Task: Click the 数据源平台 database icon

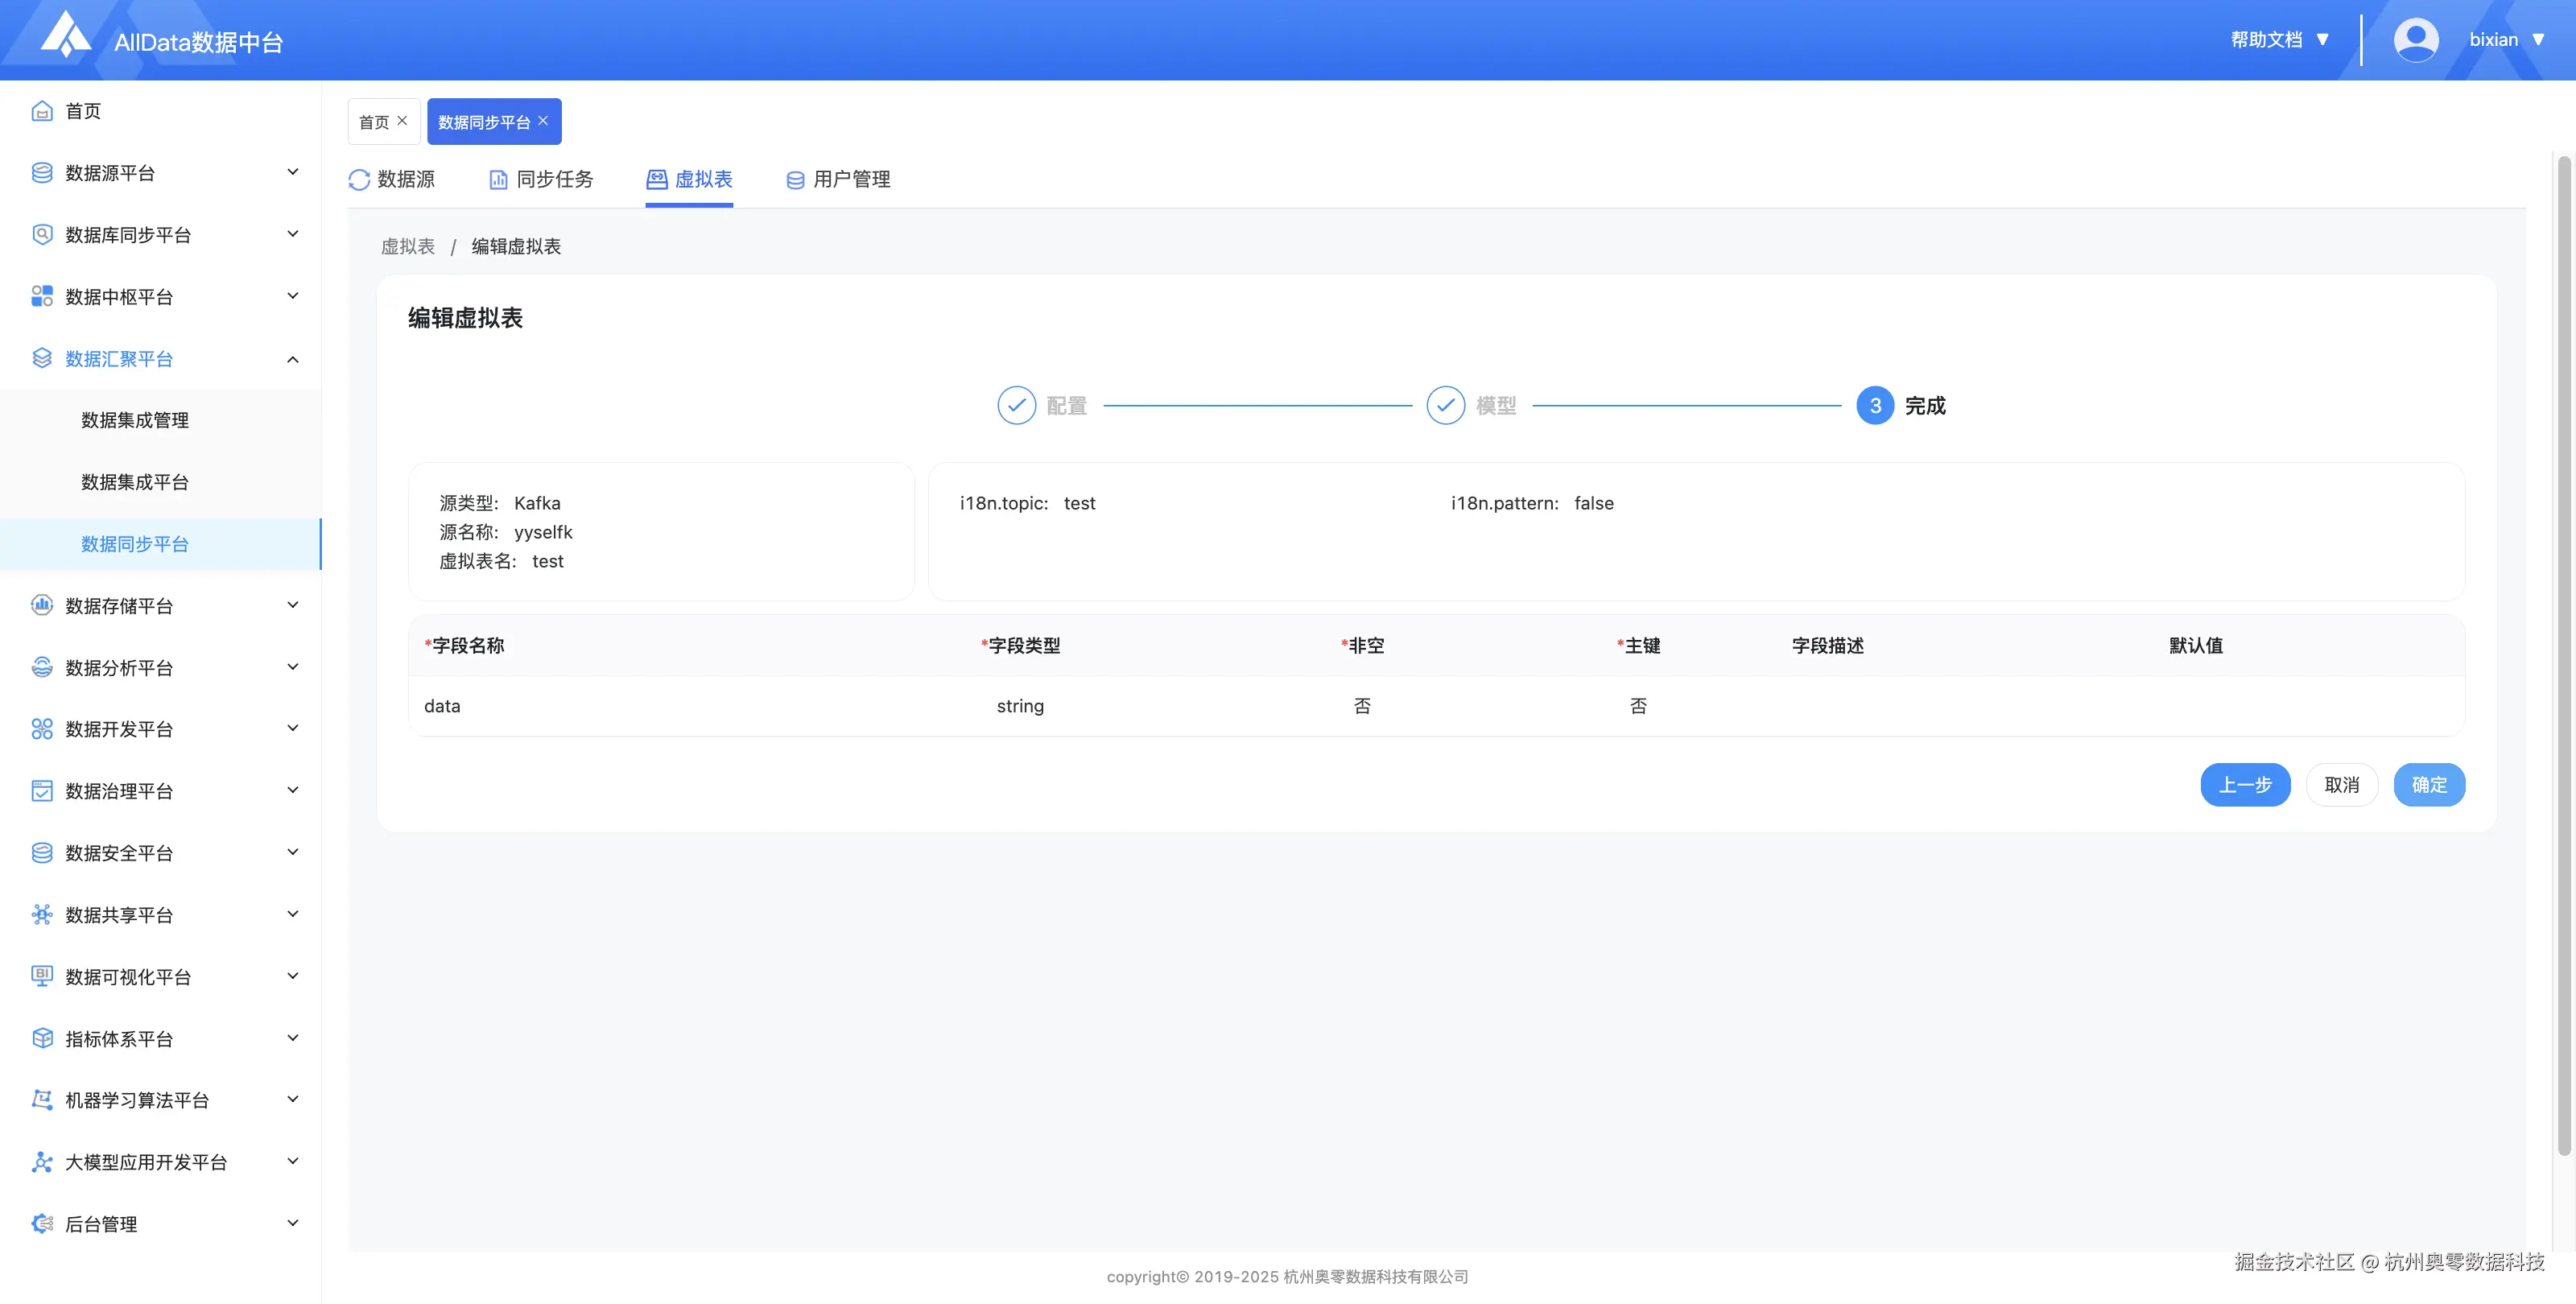Action: (42, 173)
